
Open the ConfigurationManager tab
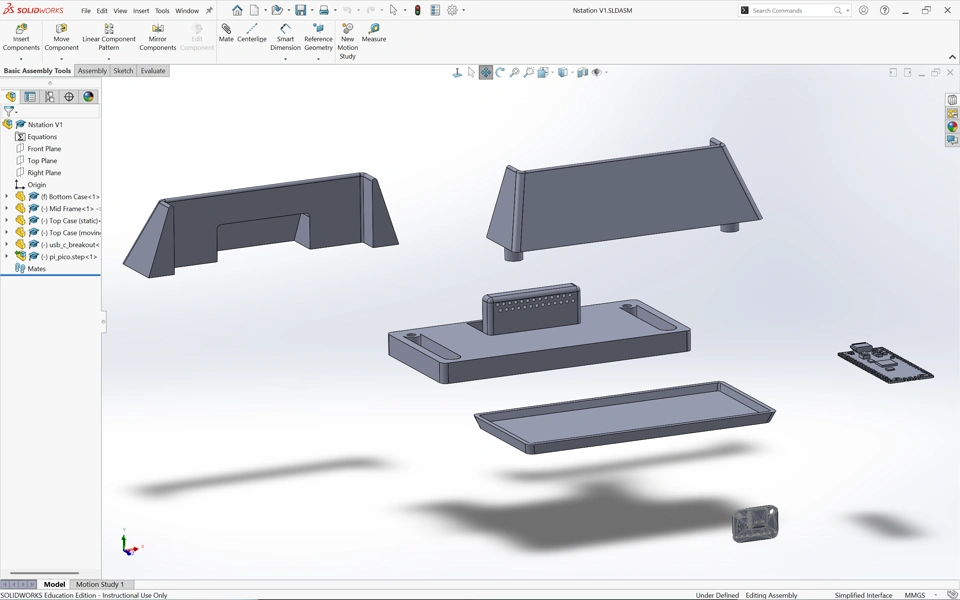click(50, 97)
